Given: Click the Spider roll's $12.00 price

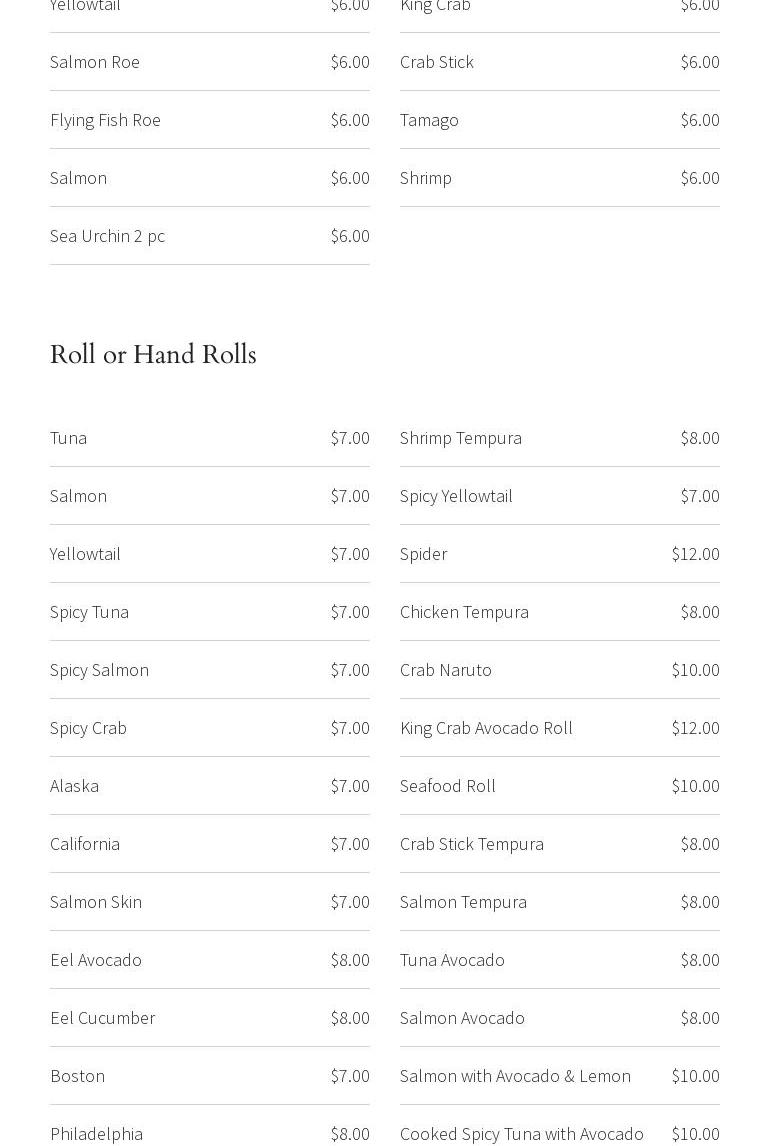Looking at the screenshot, I should click(695, 554).
